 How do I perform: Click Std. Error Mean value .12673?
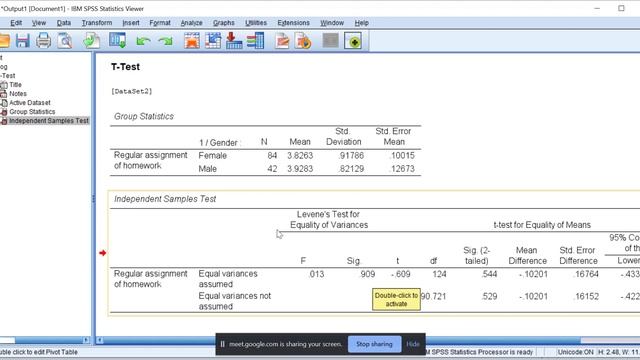tap(402, 169)
